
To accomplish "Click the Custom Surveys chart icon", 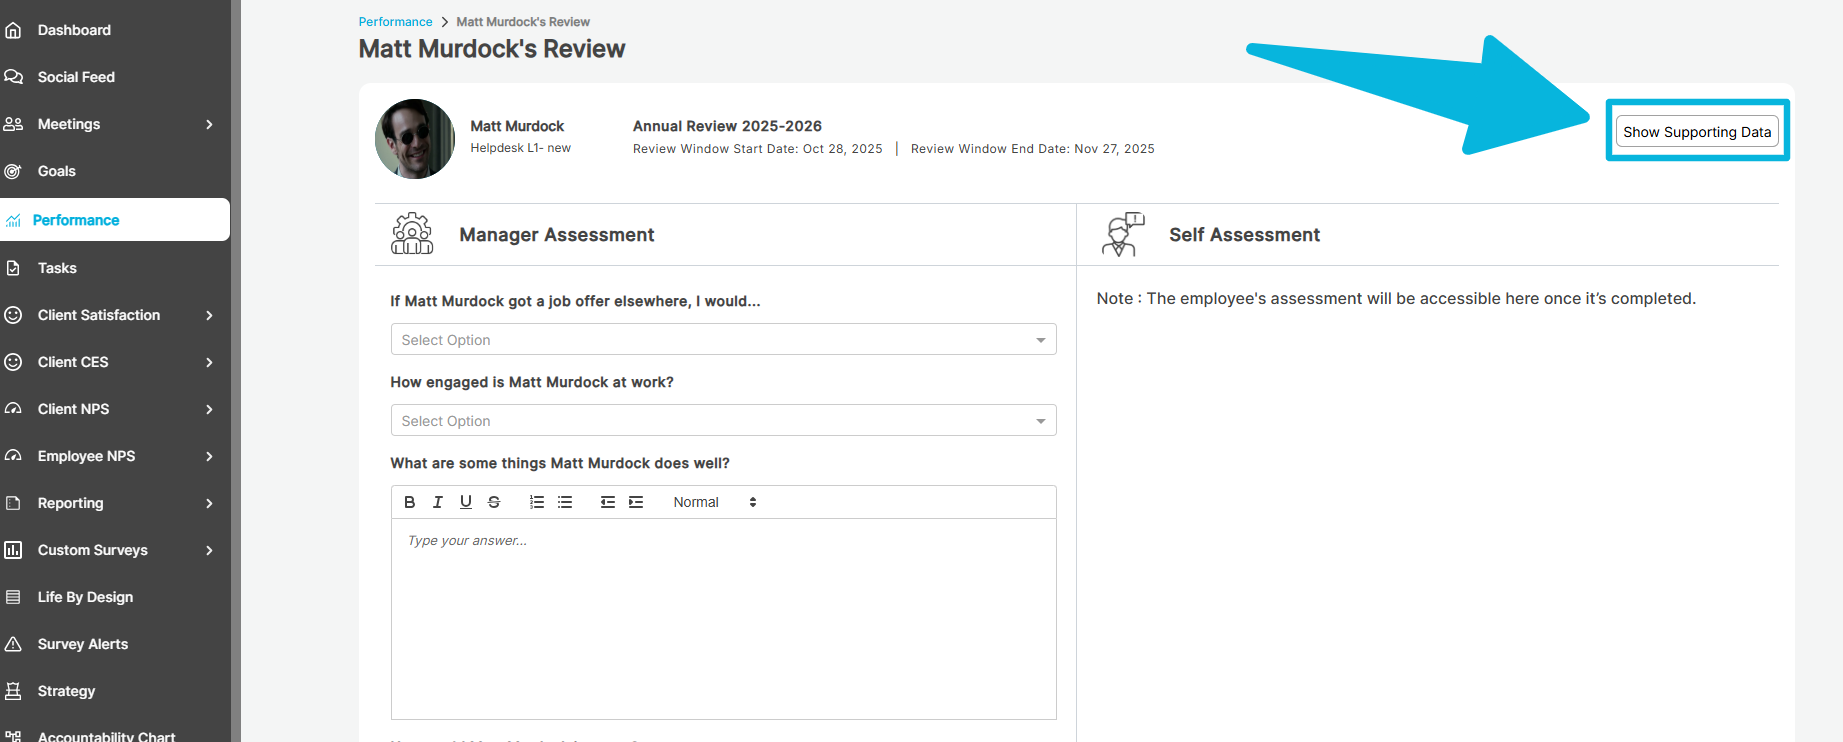I will click(13, 550).
